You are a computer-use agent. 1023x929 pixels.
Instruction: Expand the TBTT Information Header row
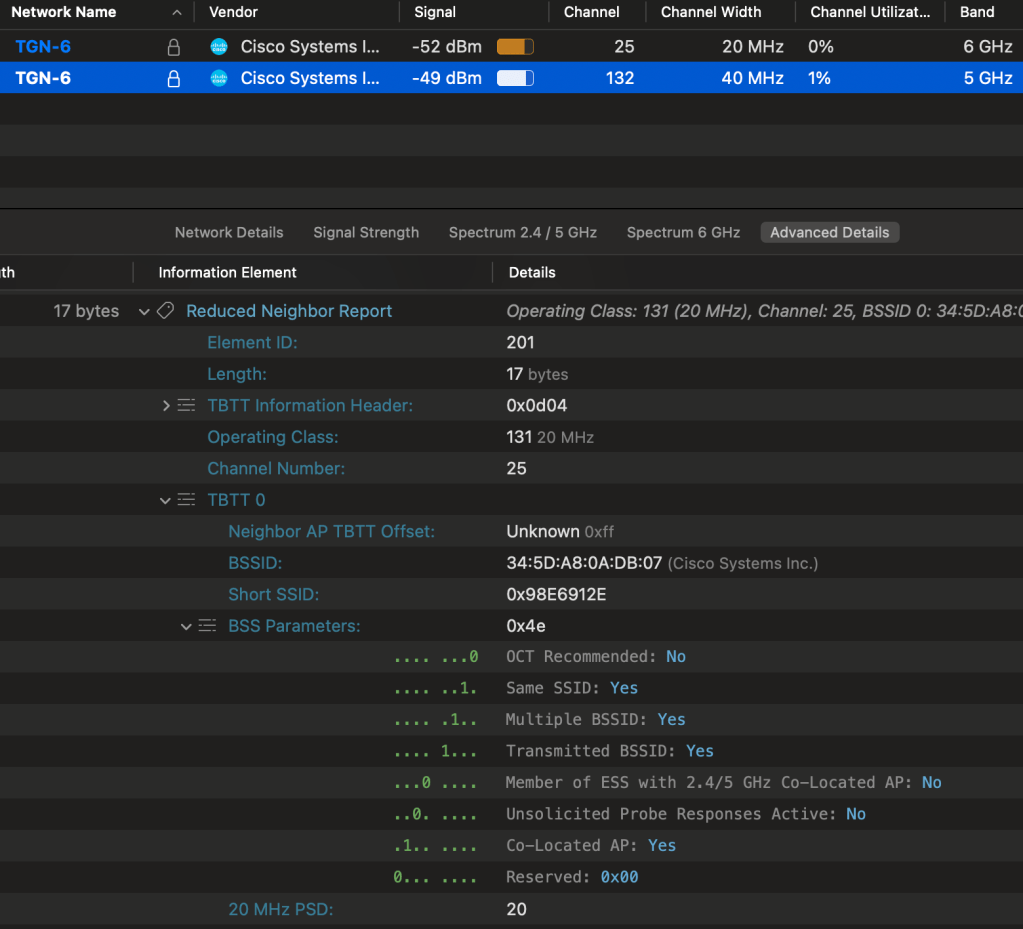pyautogui.click(x=166, y=405)
